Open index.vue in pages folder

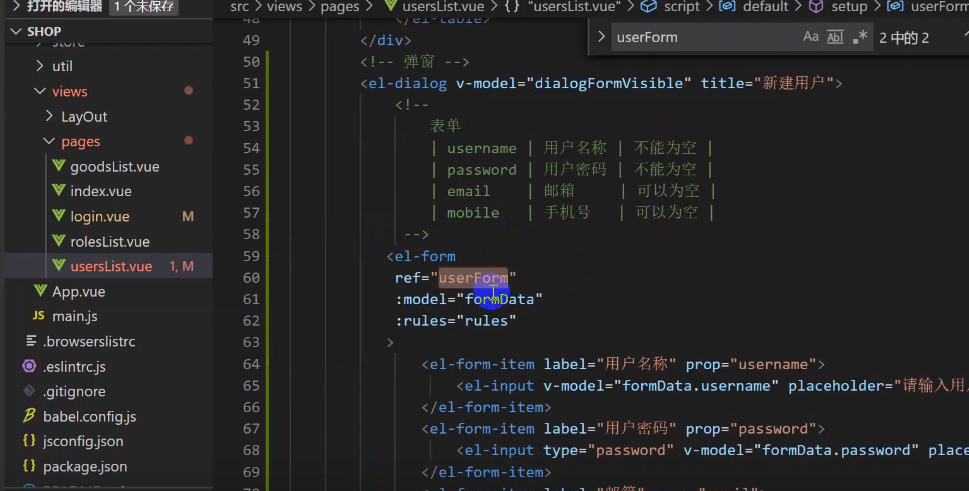pos(101,191)
